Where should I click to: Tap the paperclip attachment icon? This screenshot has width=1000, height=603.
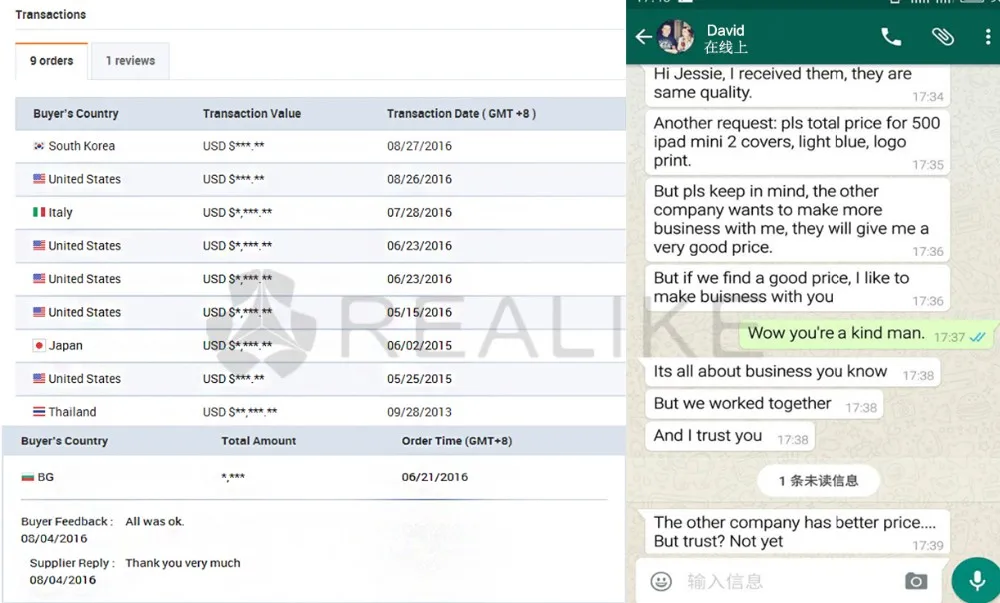click(x=942, y=37)
